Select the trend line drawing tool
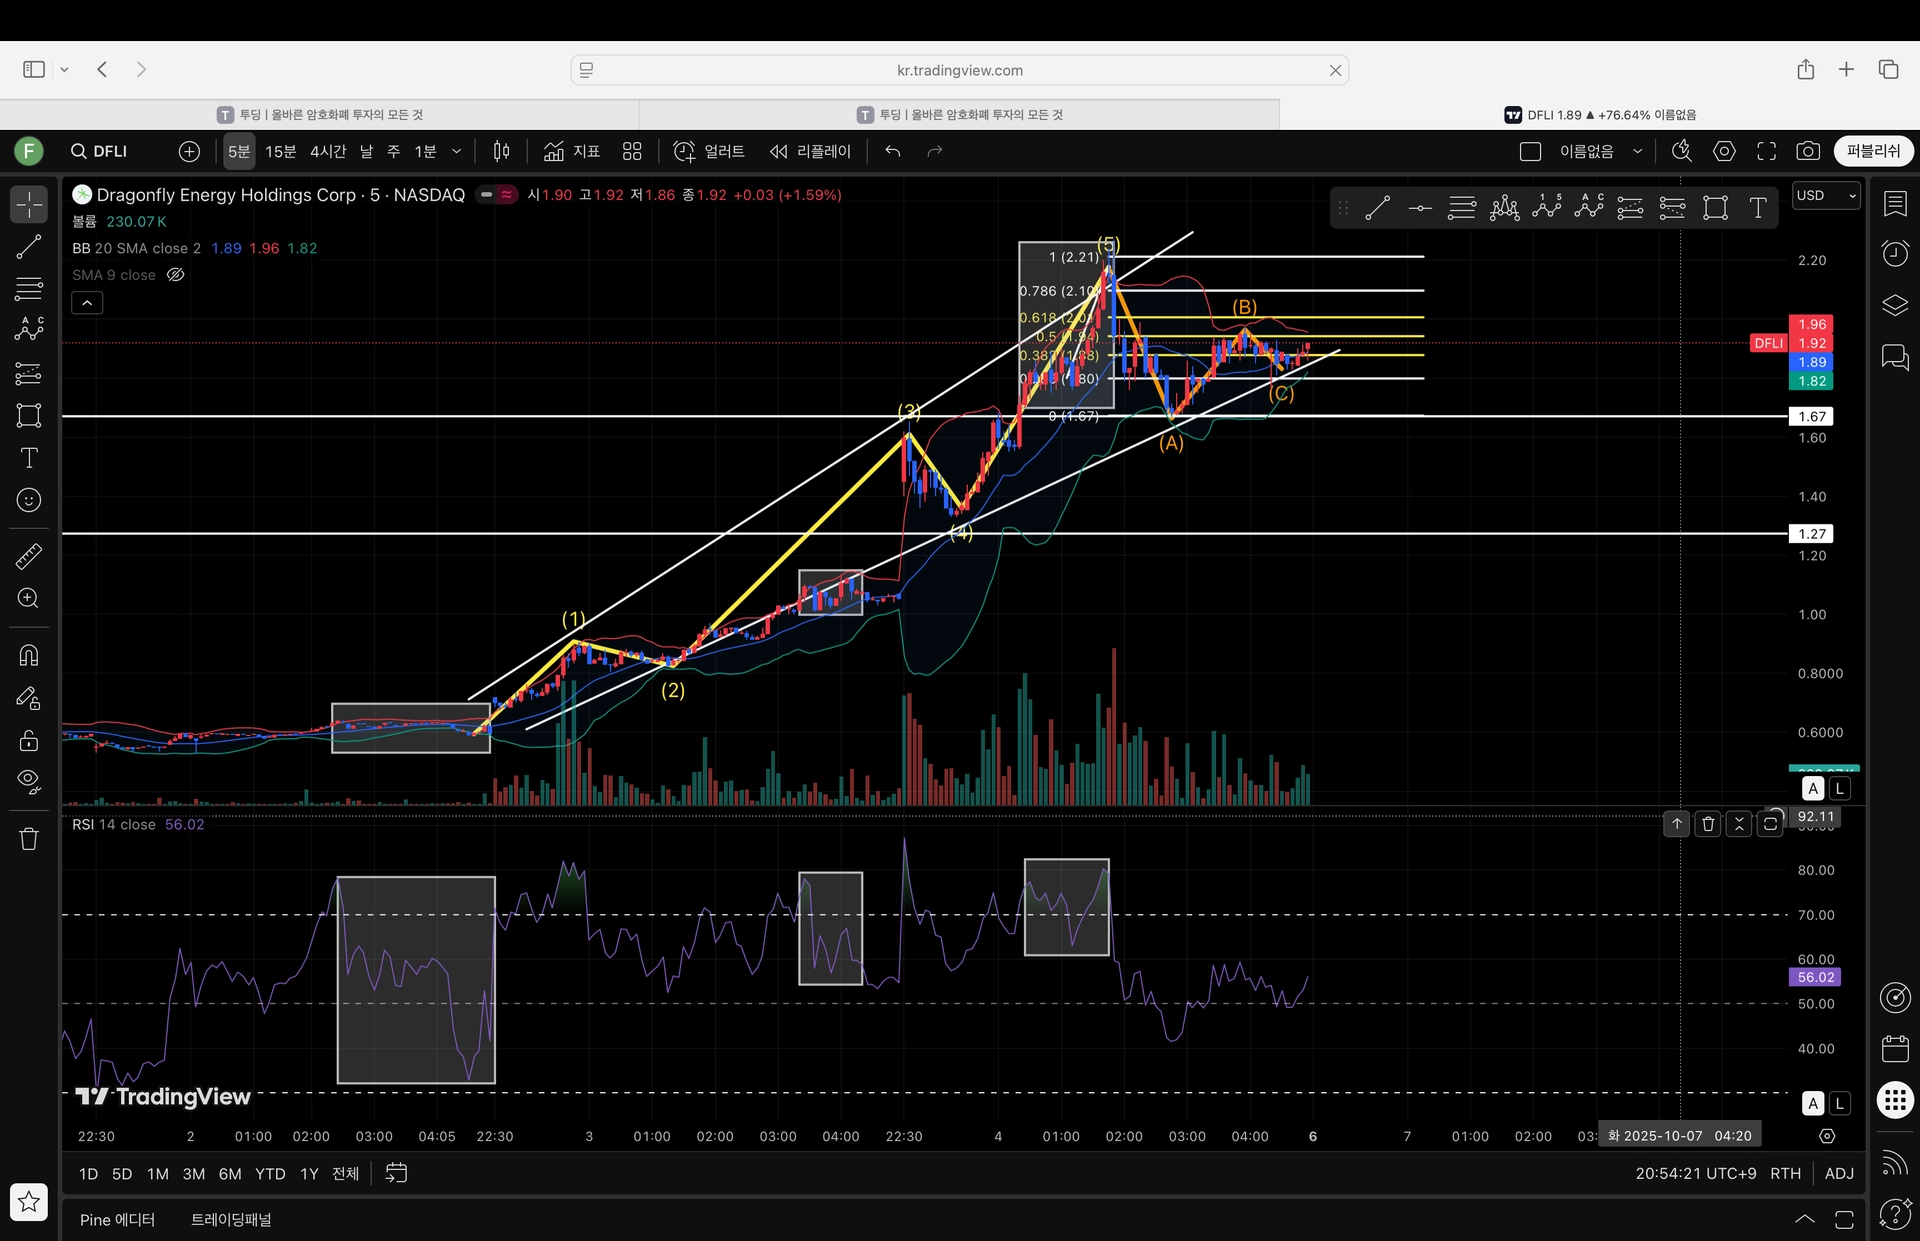 (x=29, y=247)
